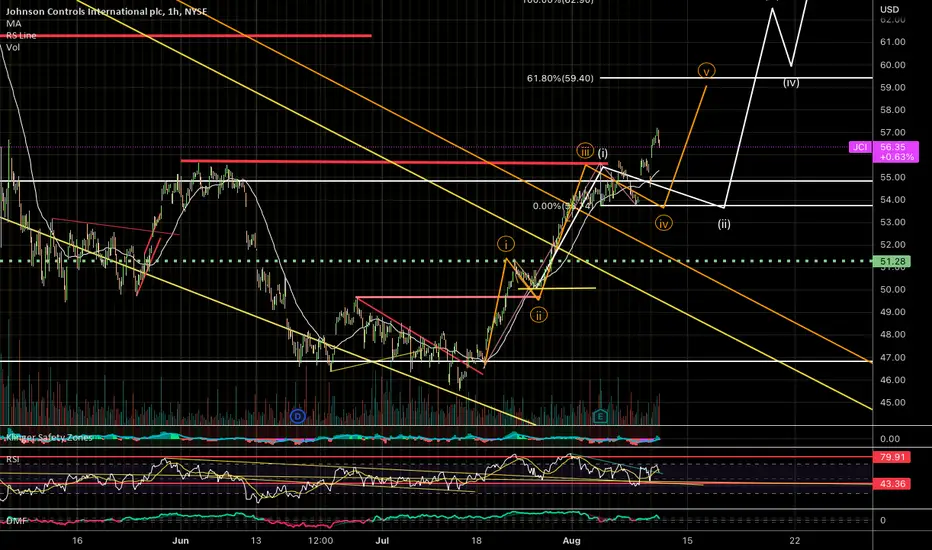Click the earnings 'E' marker icon

(x=600, y=416)
